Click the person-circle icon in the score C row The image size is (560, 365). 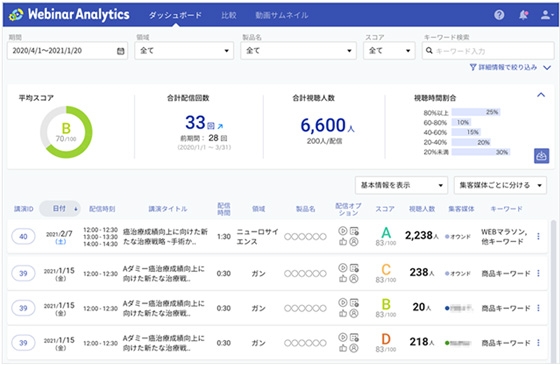coord(354,279)
